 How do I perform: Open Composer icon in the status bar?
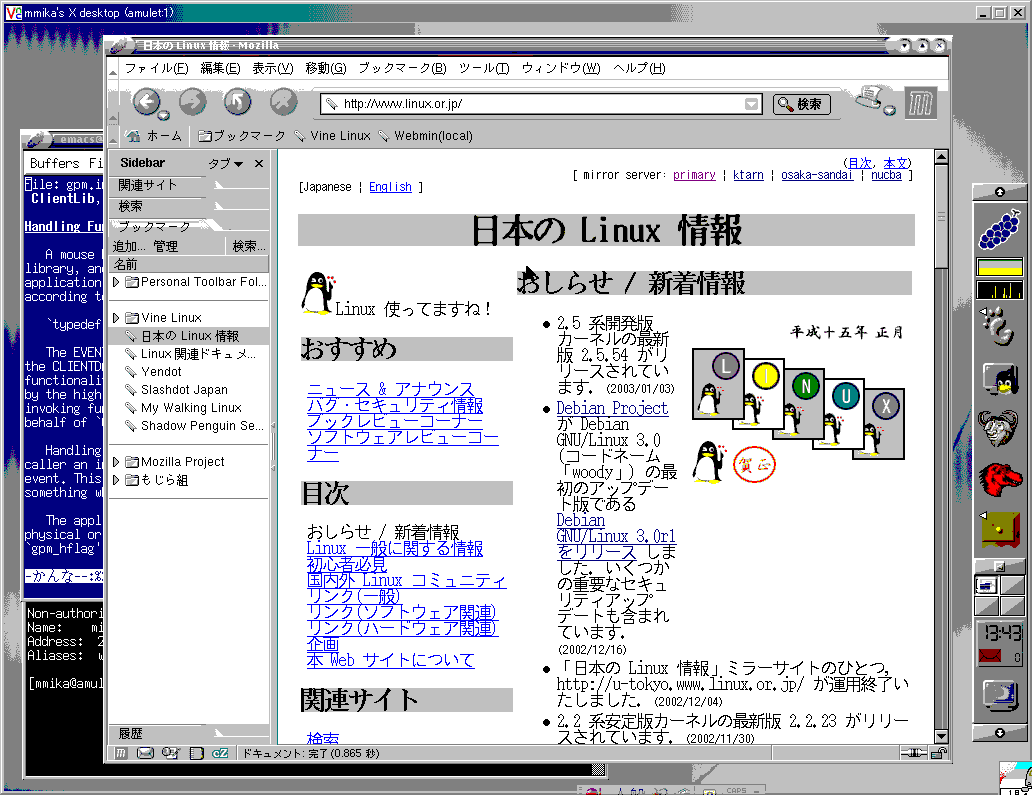click(170, 753)
